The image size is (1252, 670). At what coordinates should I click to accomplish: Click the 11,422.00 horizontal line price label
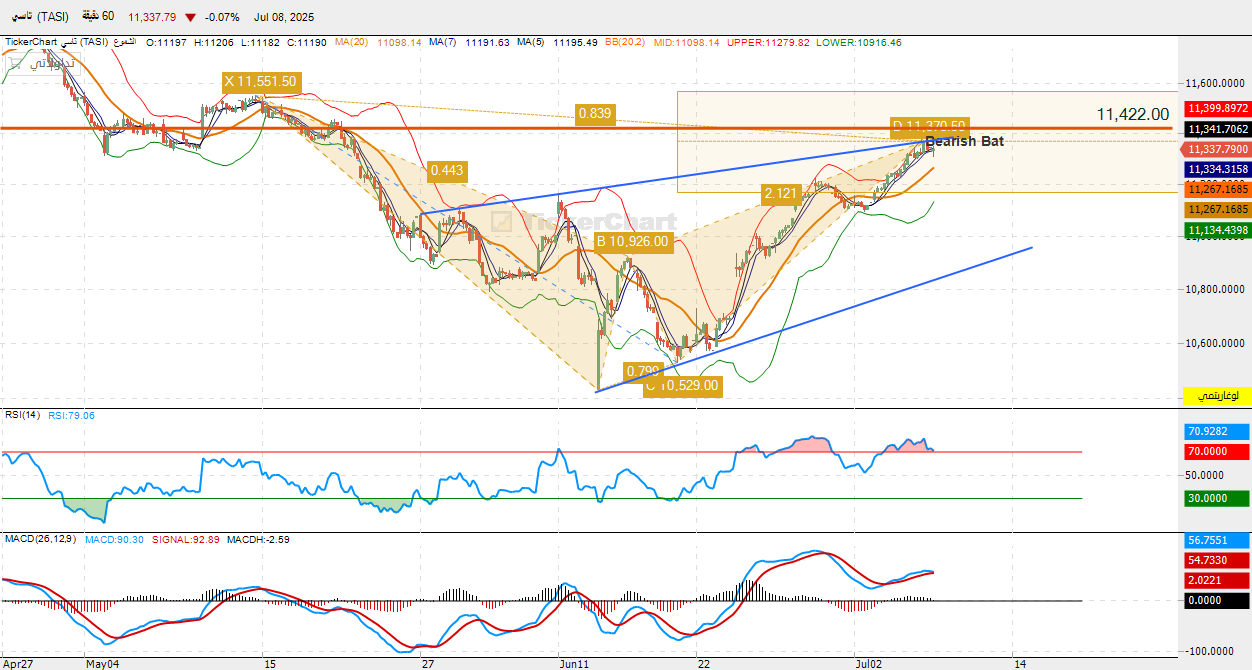pos(1132,115)
